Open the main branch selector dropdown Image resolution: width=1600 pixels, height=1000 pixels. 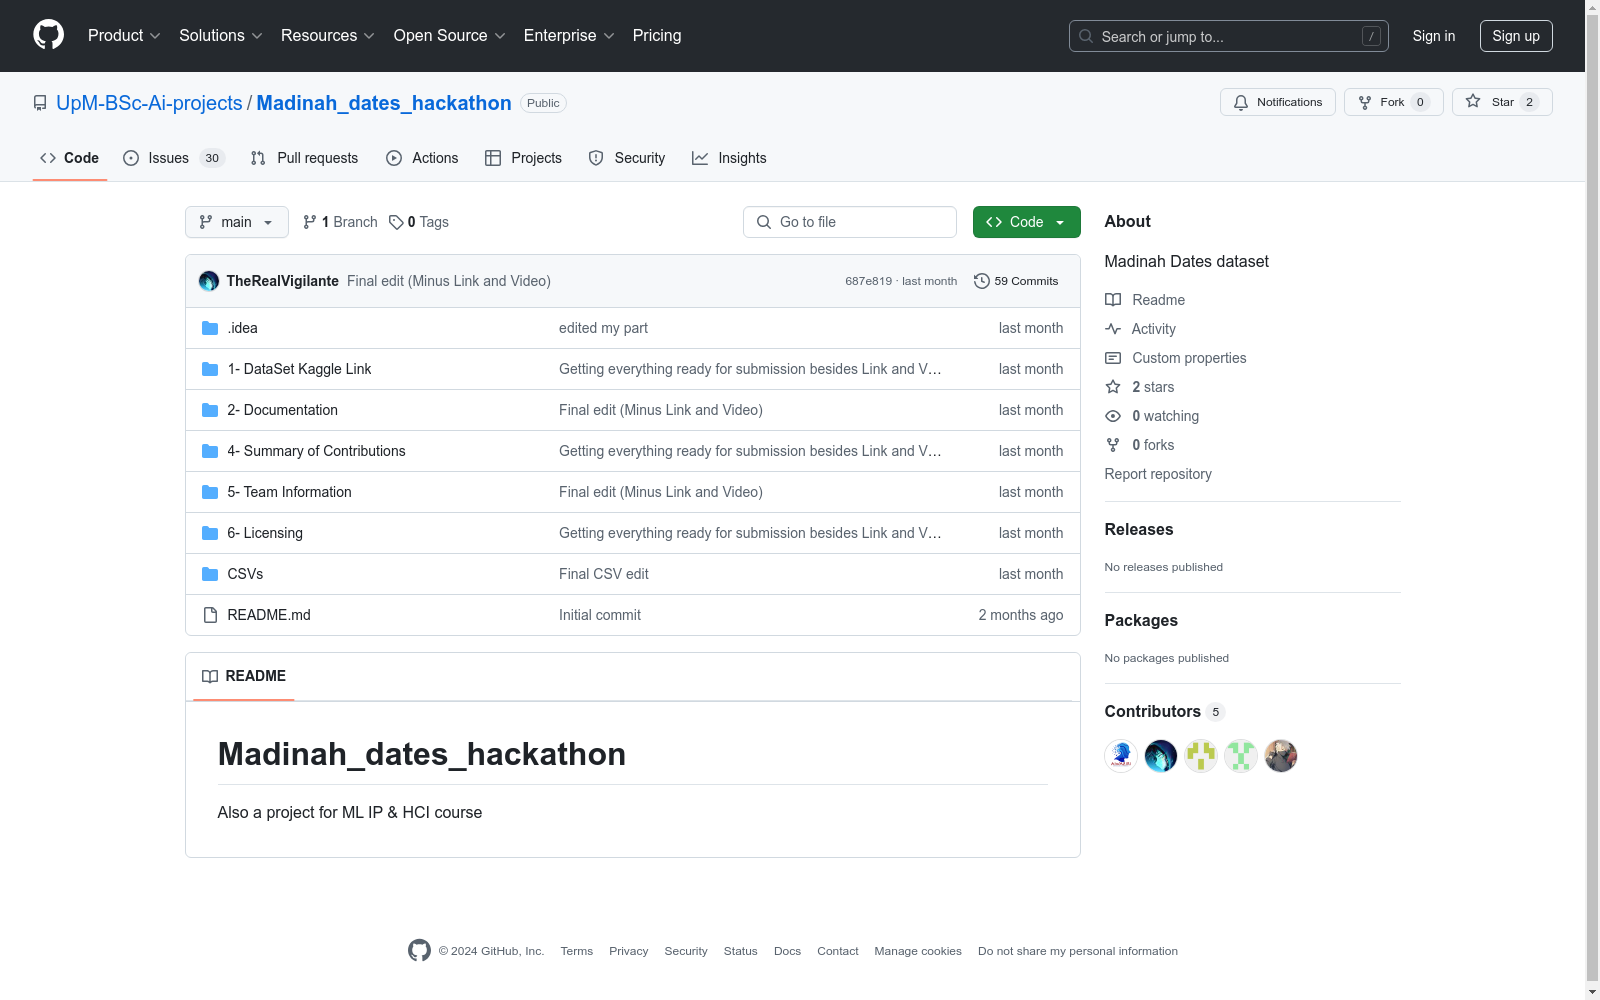coord(237,222)
